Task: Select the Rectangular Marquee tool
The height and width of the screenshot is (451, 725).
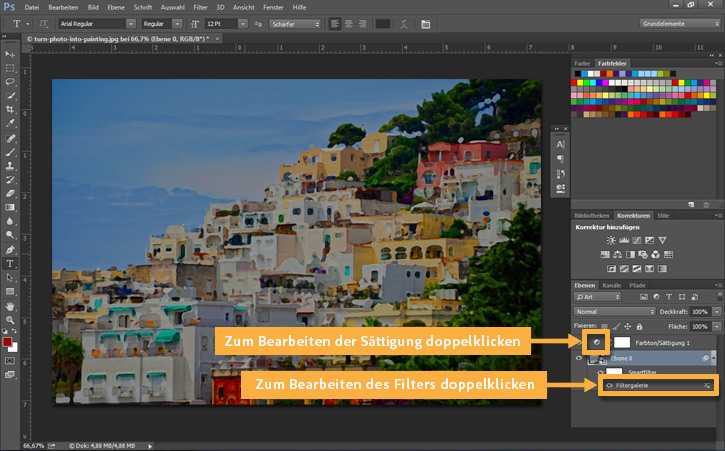Action: pyautogui.click(x=10, y=68)
